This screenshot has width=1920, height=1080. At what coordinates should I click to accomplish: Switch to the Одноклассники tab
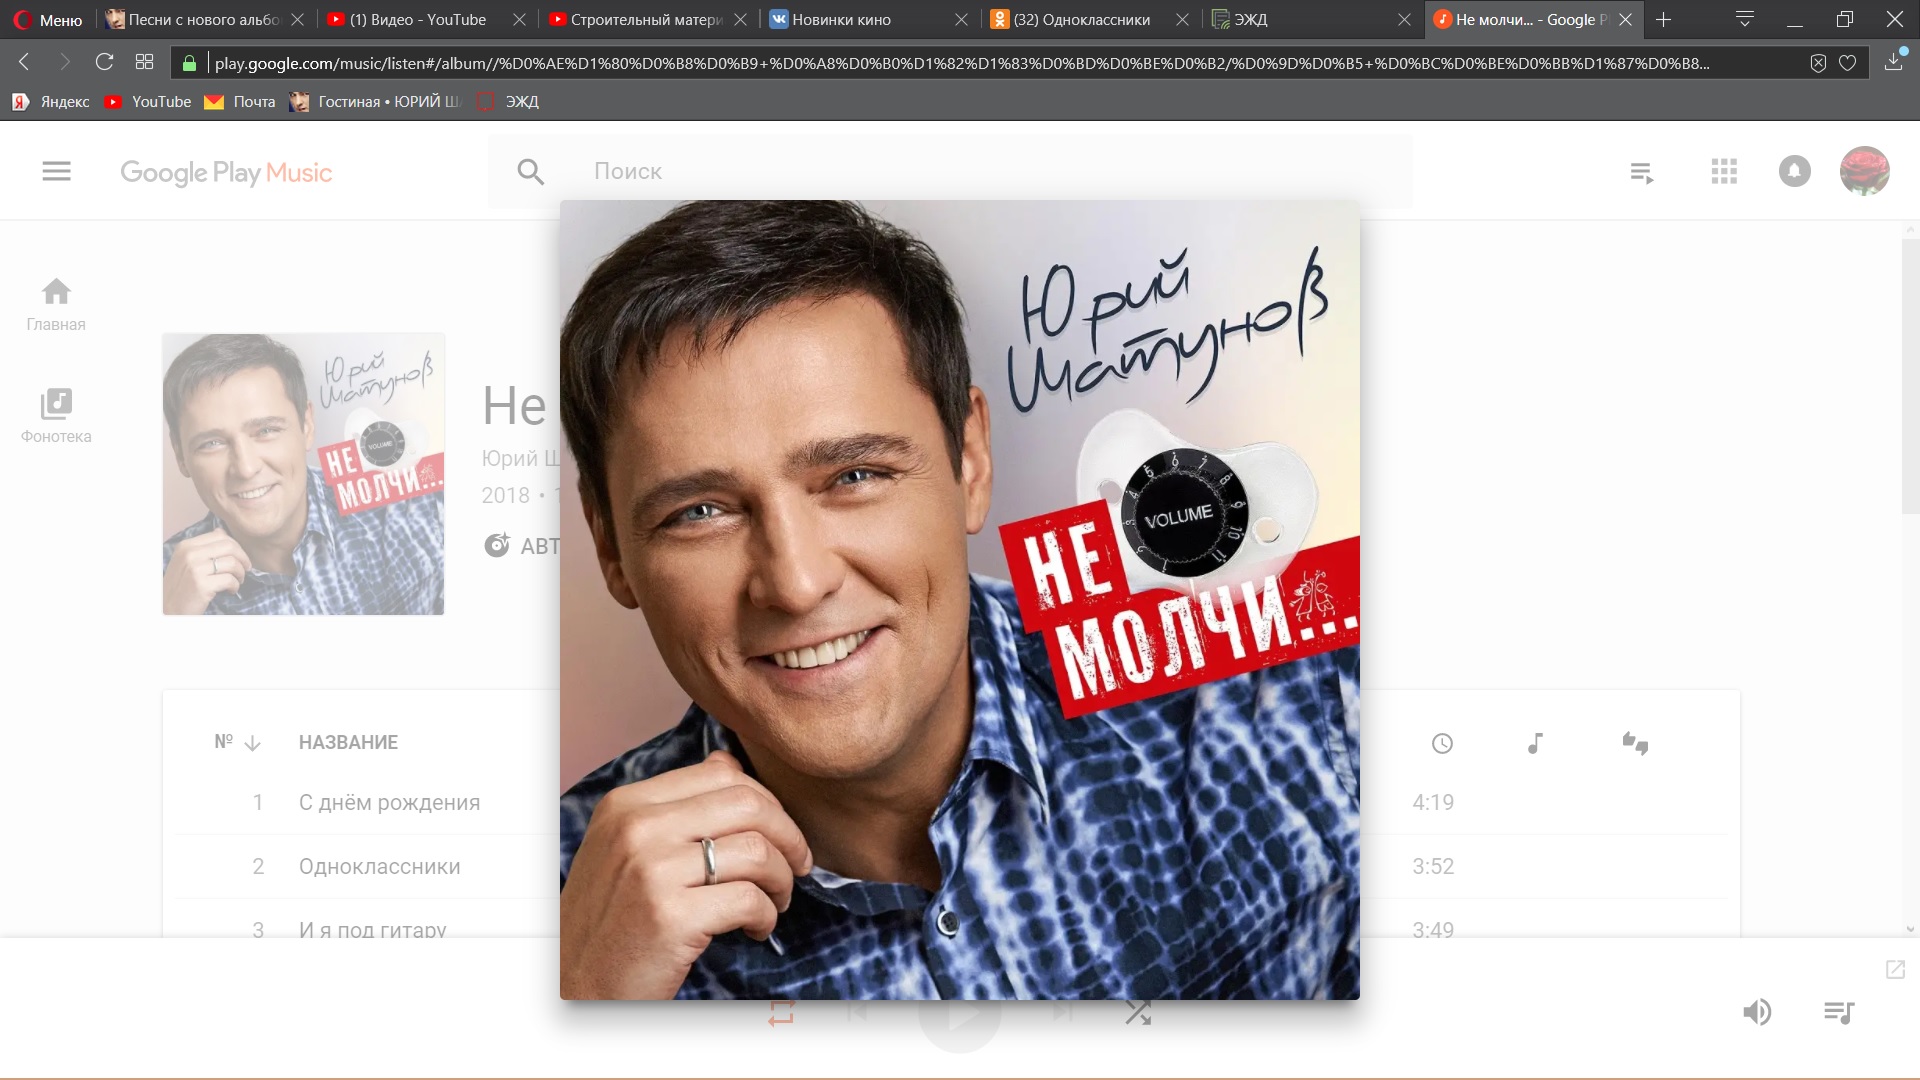point(1080,19)
